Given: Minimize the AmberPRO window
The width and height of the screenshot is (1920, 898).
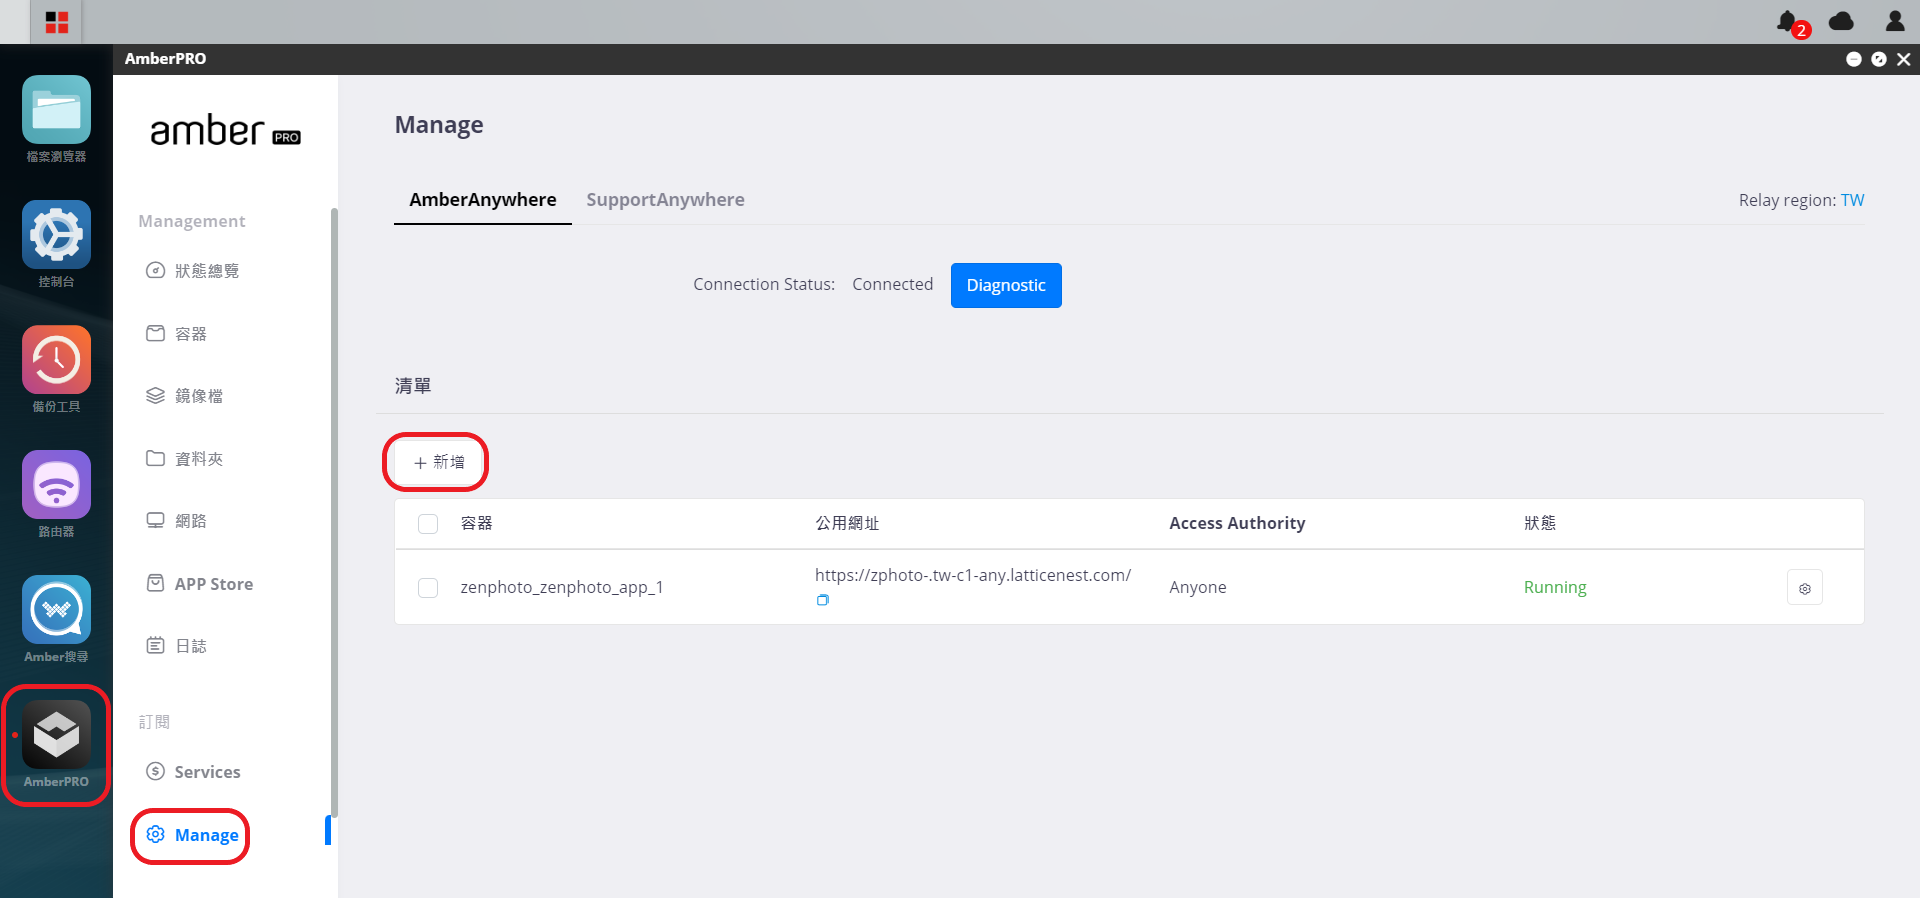Looking at the screenshot, I should [x=1853, y=60].
